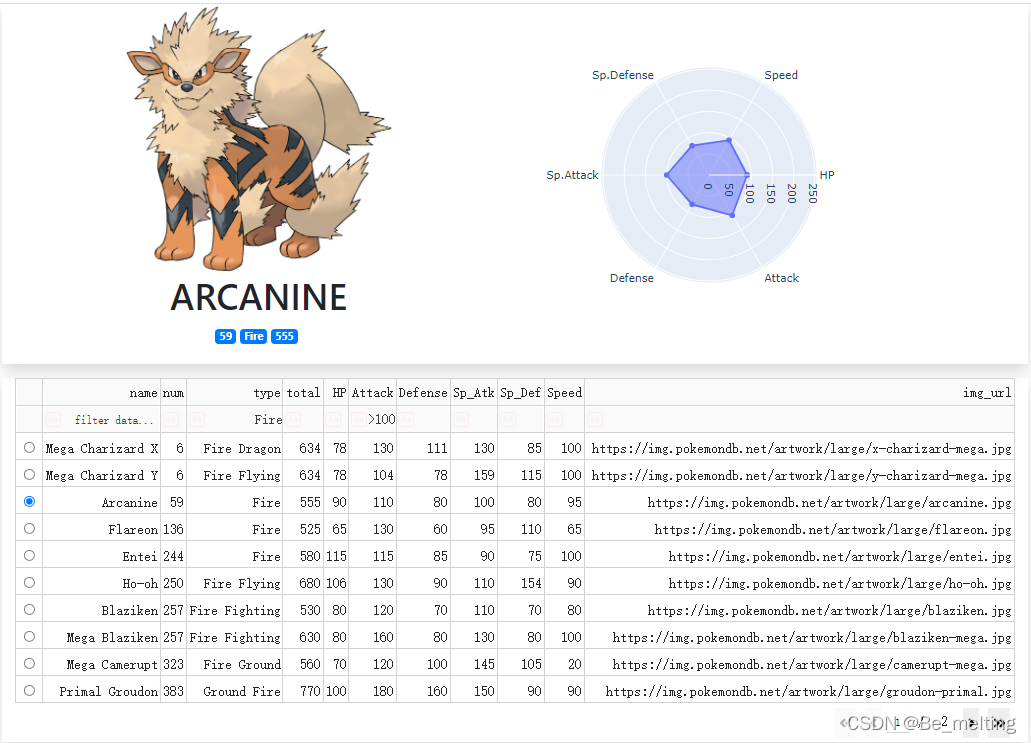The width and height of the screenshot is (1031, 743).
Task: Toggle case sensitivity Aa icon in Sp_Atk filter
Action: (x=460, y=419)
